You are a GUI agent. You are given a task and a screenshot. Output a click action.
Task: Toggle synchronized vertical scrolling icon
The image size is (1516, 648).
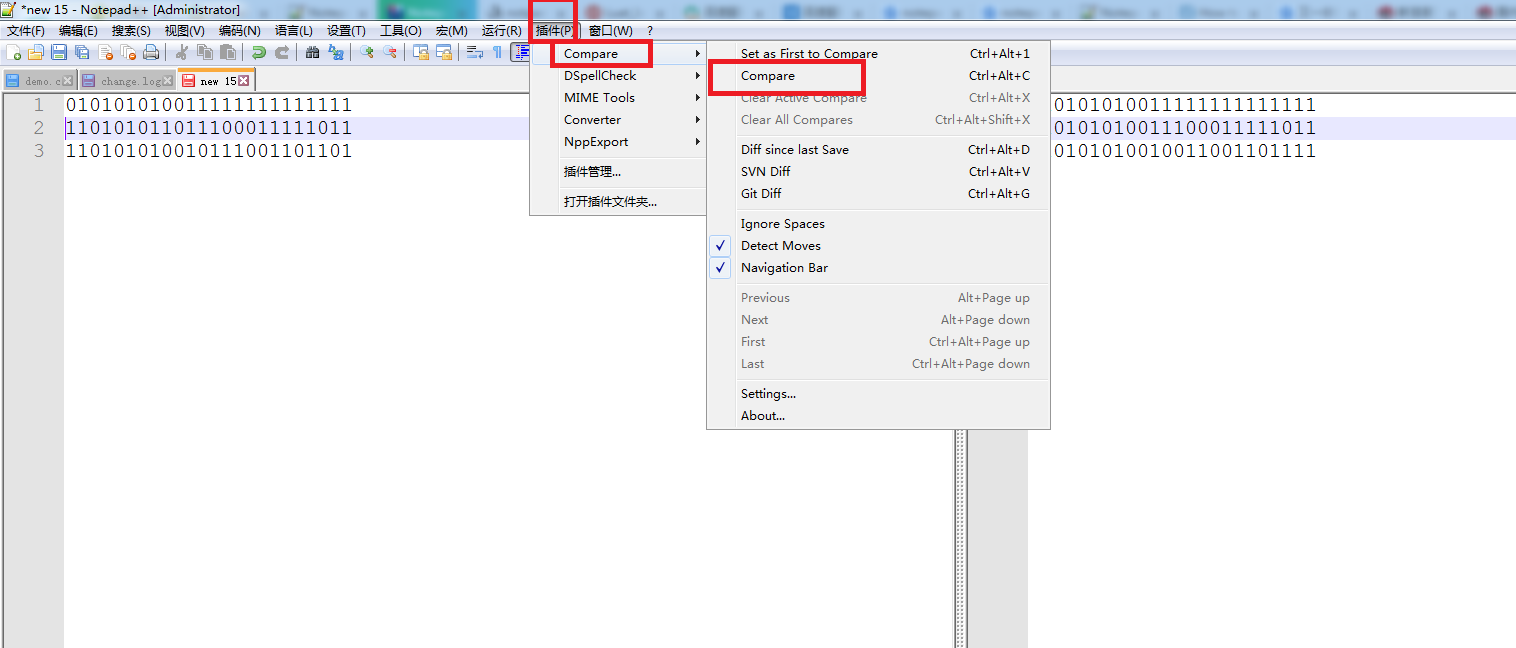[x=421, y=53]
